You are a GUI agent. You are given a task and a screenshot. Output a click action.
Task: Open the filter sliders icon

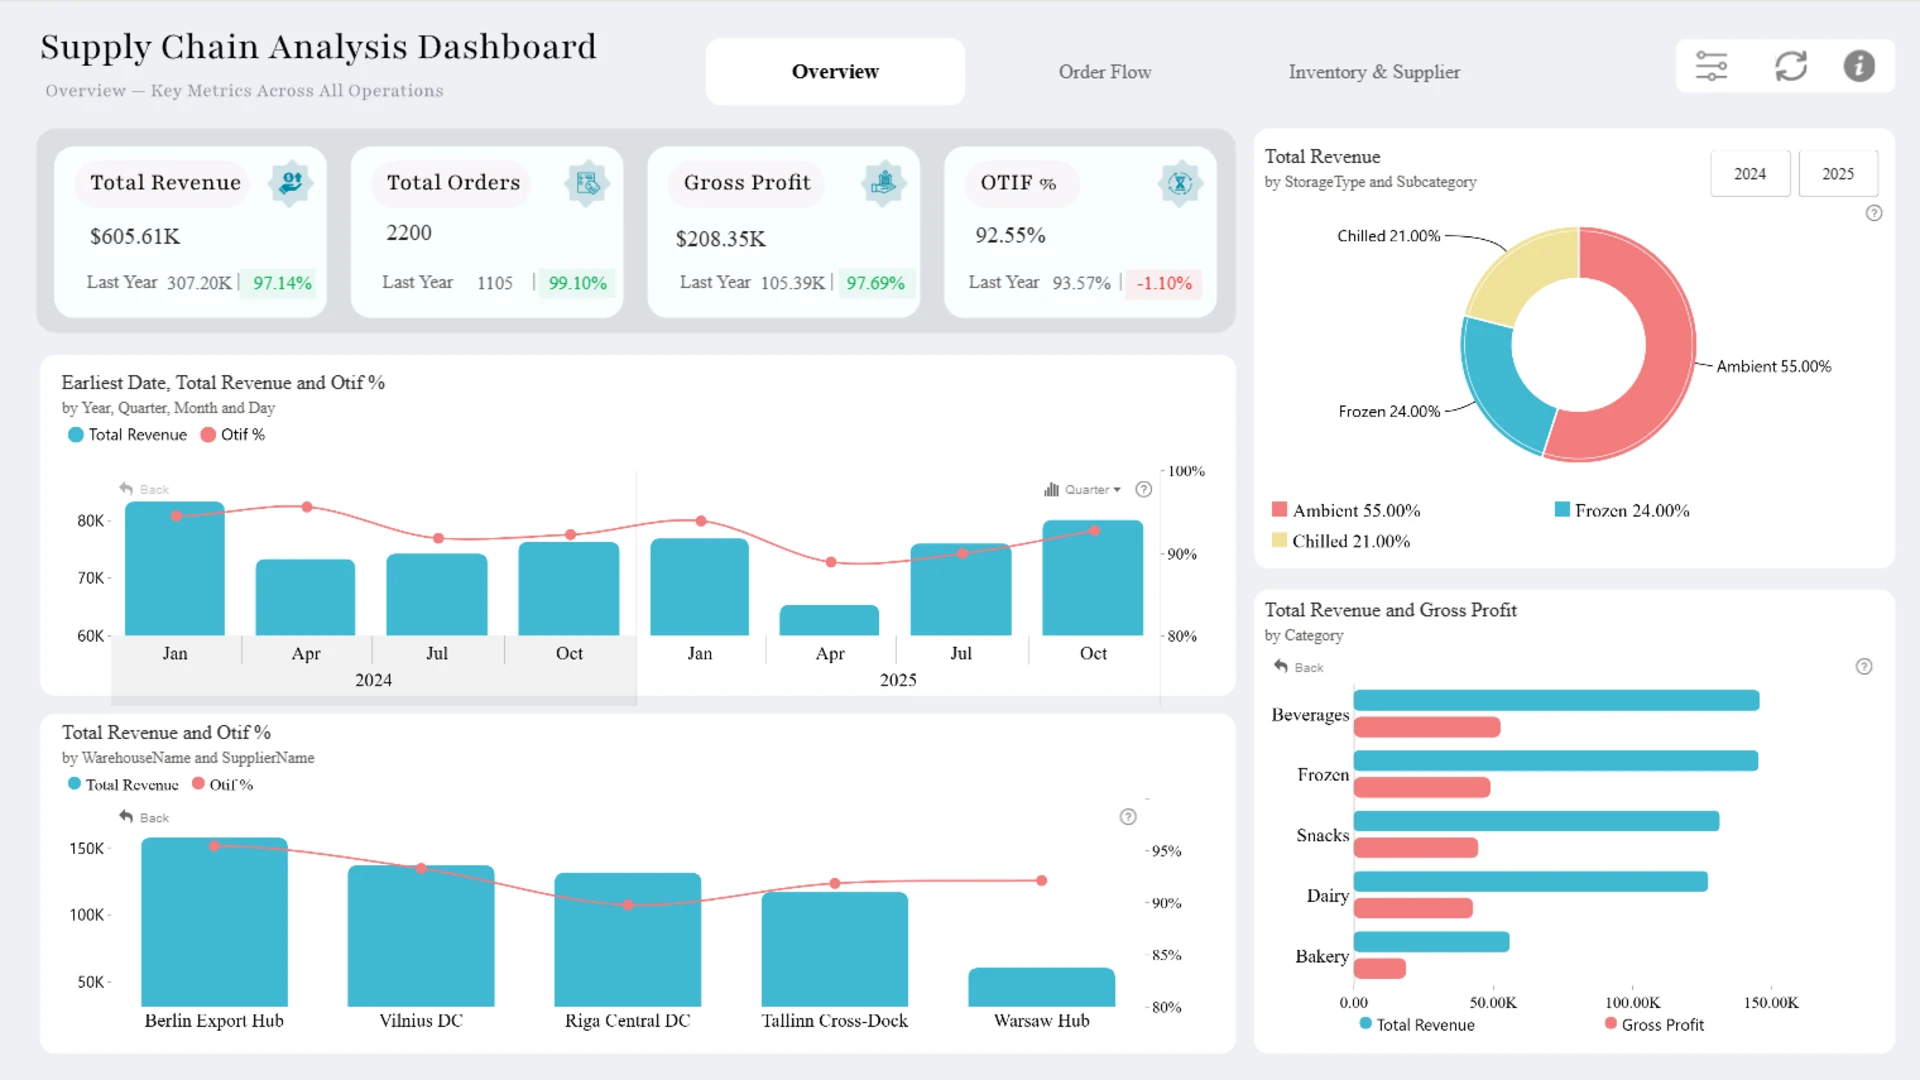pyautogui.click(x=1711, y=66)
